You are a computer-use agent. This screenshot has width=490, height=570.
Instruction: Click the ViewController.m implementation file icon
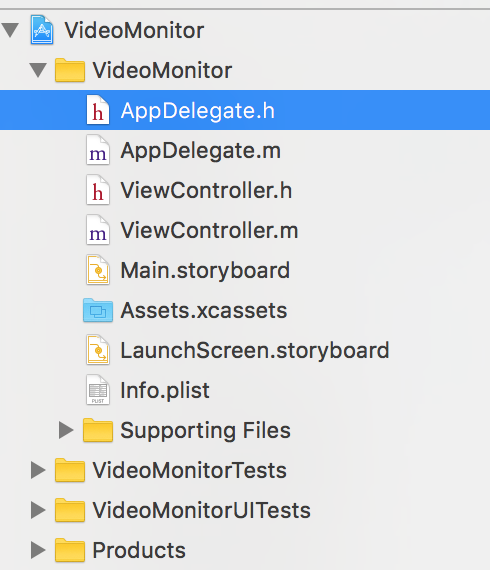[x=98, y=230]
